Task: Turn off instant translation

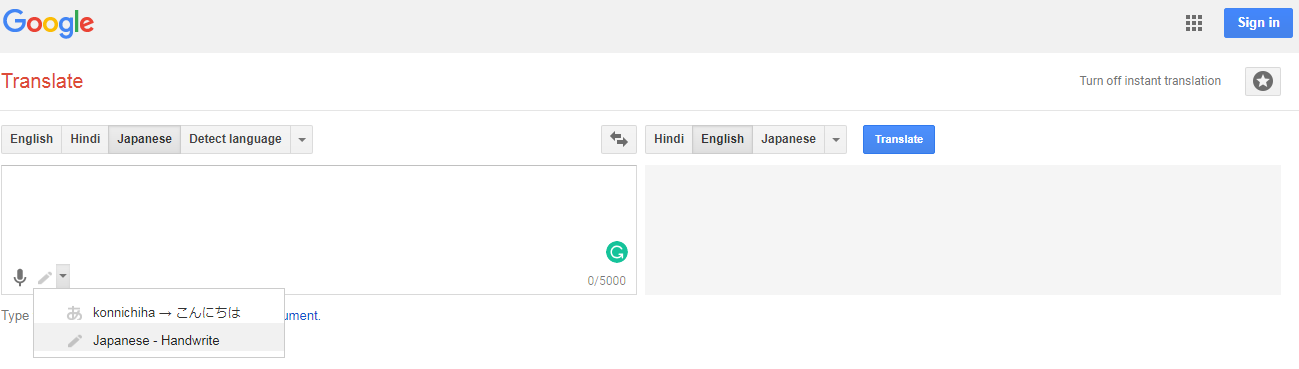Action: [x=1150, y=81]
